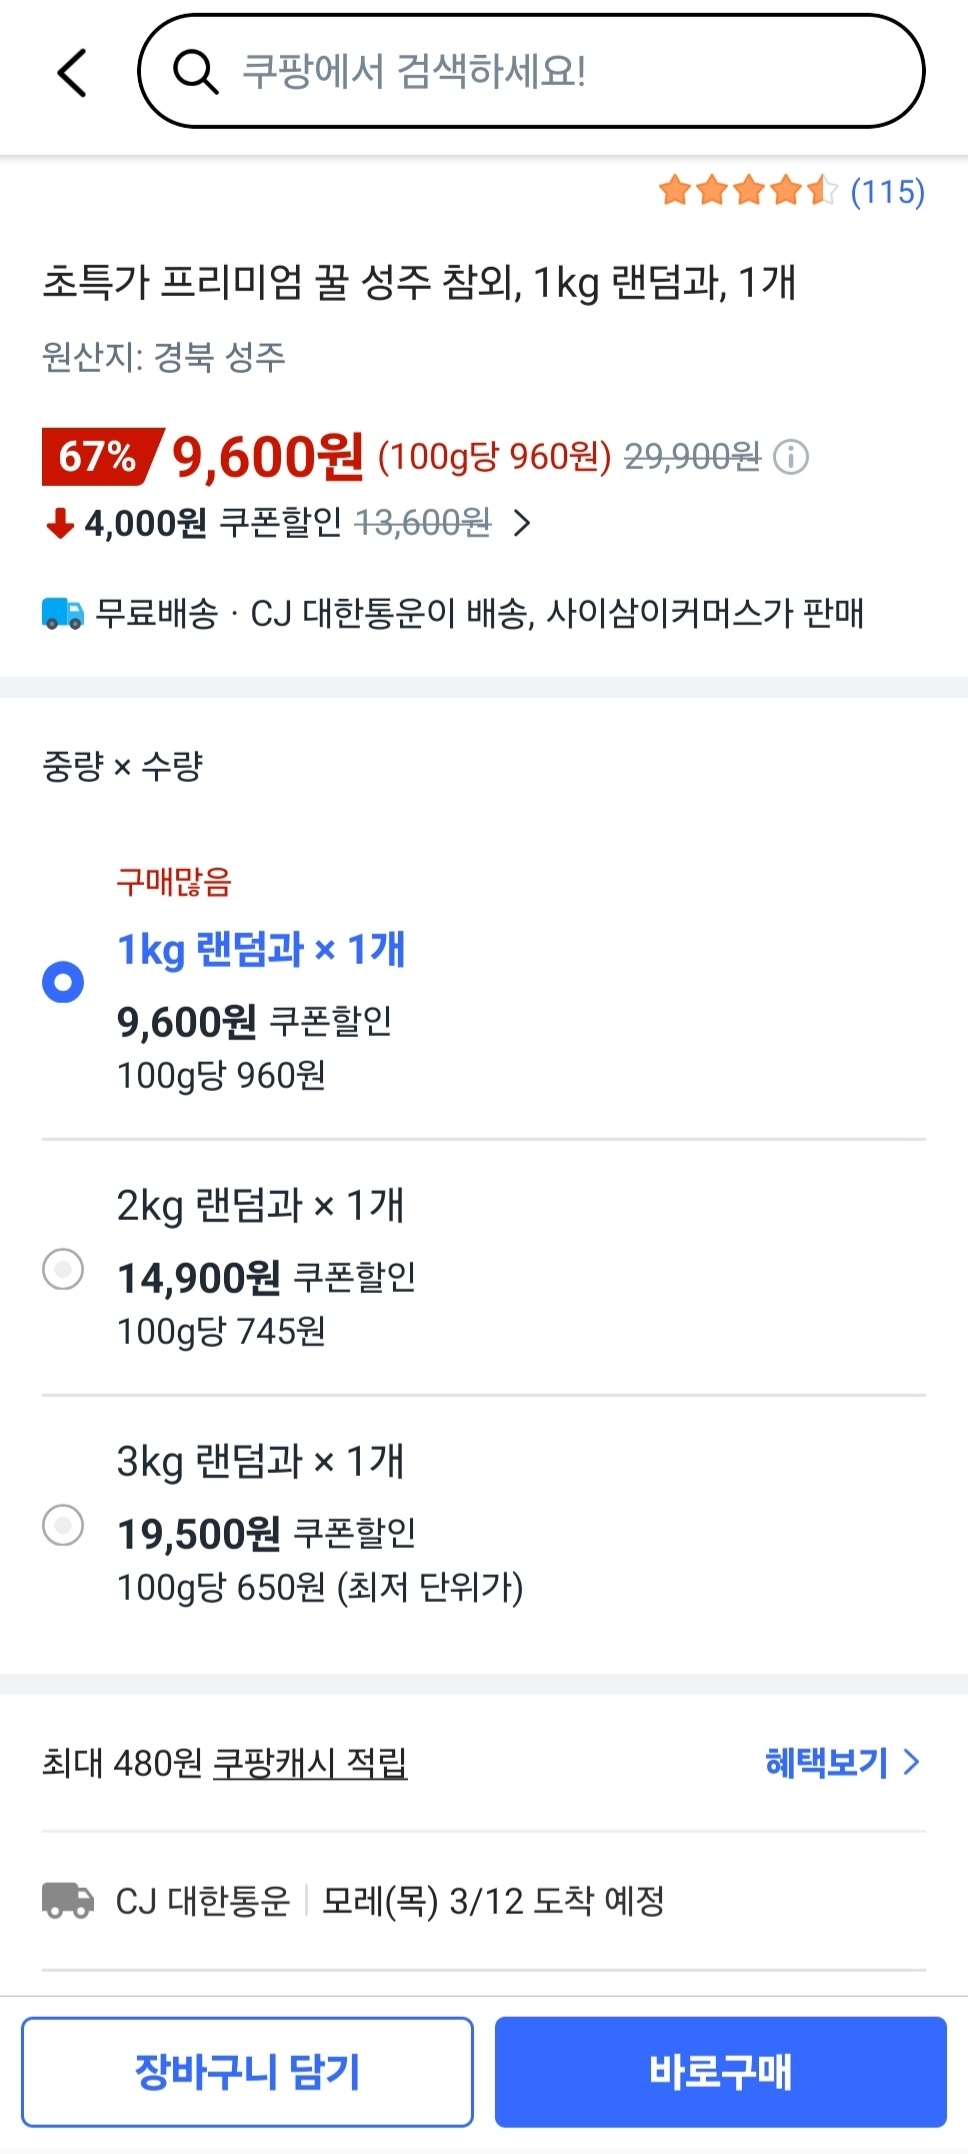This screenshot has width=968, height=2154.
Task: Tap the price info circle icon
Action: (791, 457)
